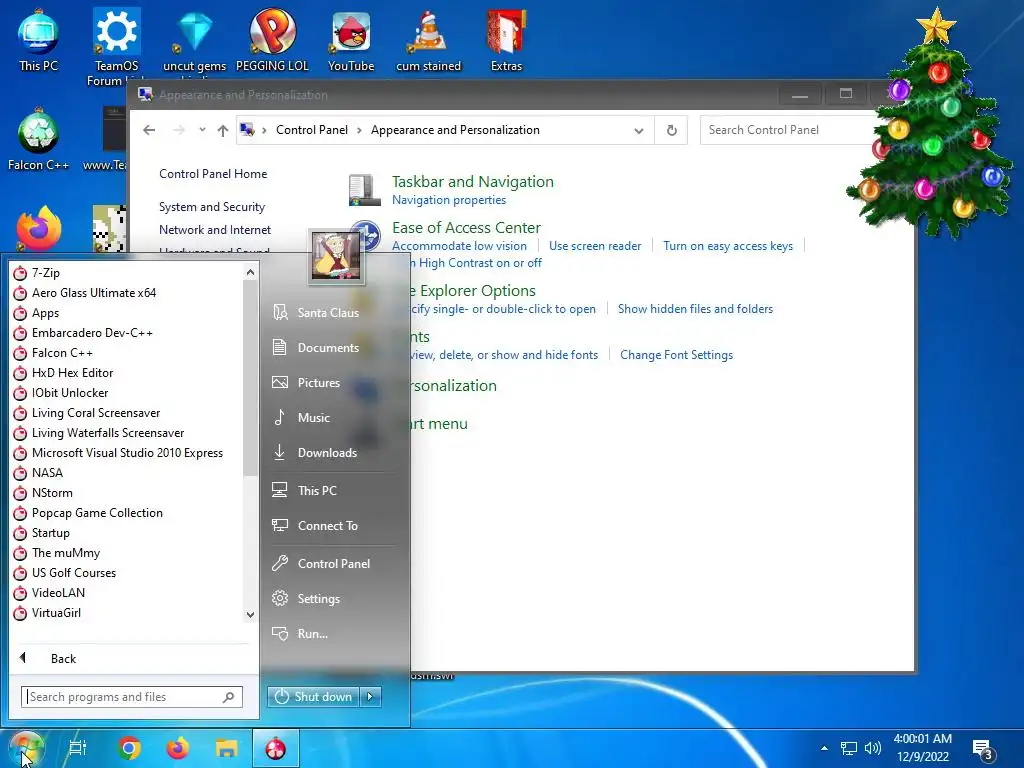Open the YouTube Angry Birds desktop icon
This screenshot has height=768, width=1024.
pyautogui.click(x=351, y=40)
